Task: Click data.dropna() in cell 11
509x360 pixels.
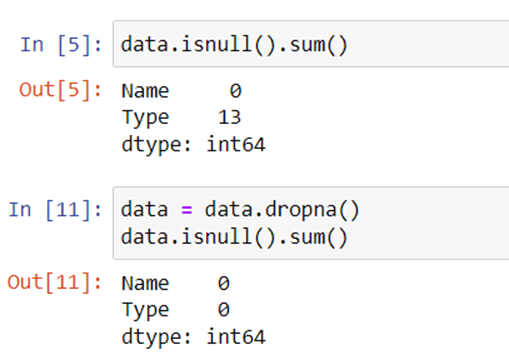Action: [x=282, y=210]
